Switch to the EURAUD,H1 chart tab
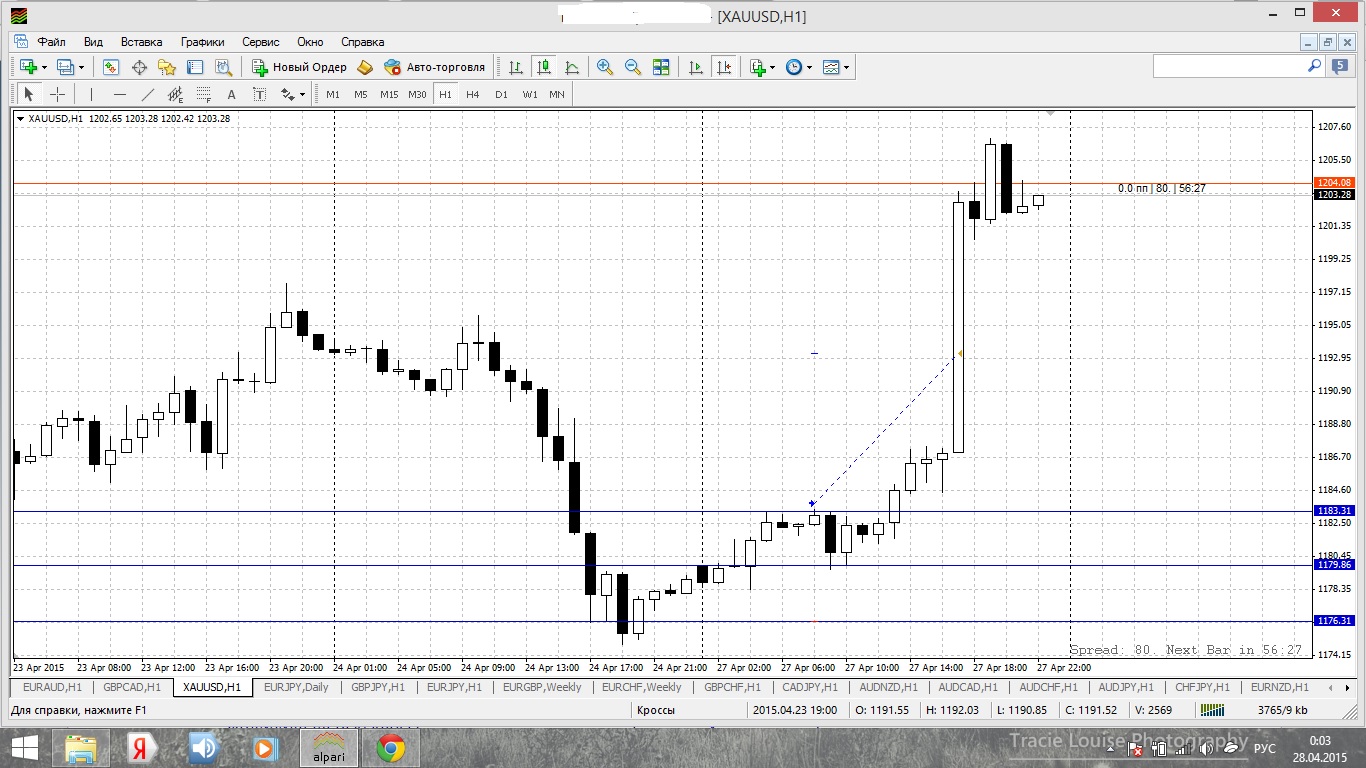 click(x=52, y=687)
